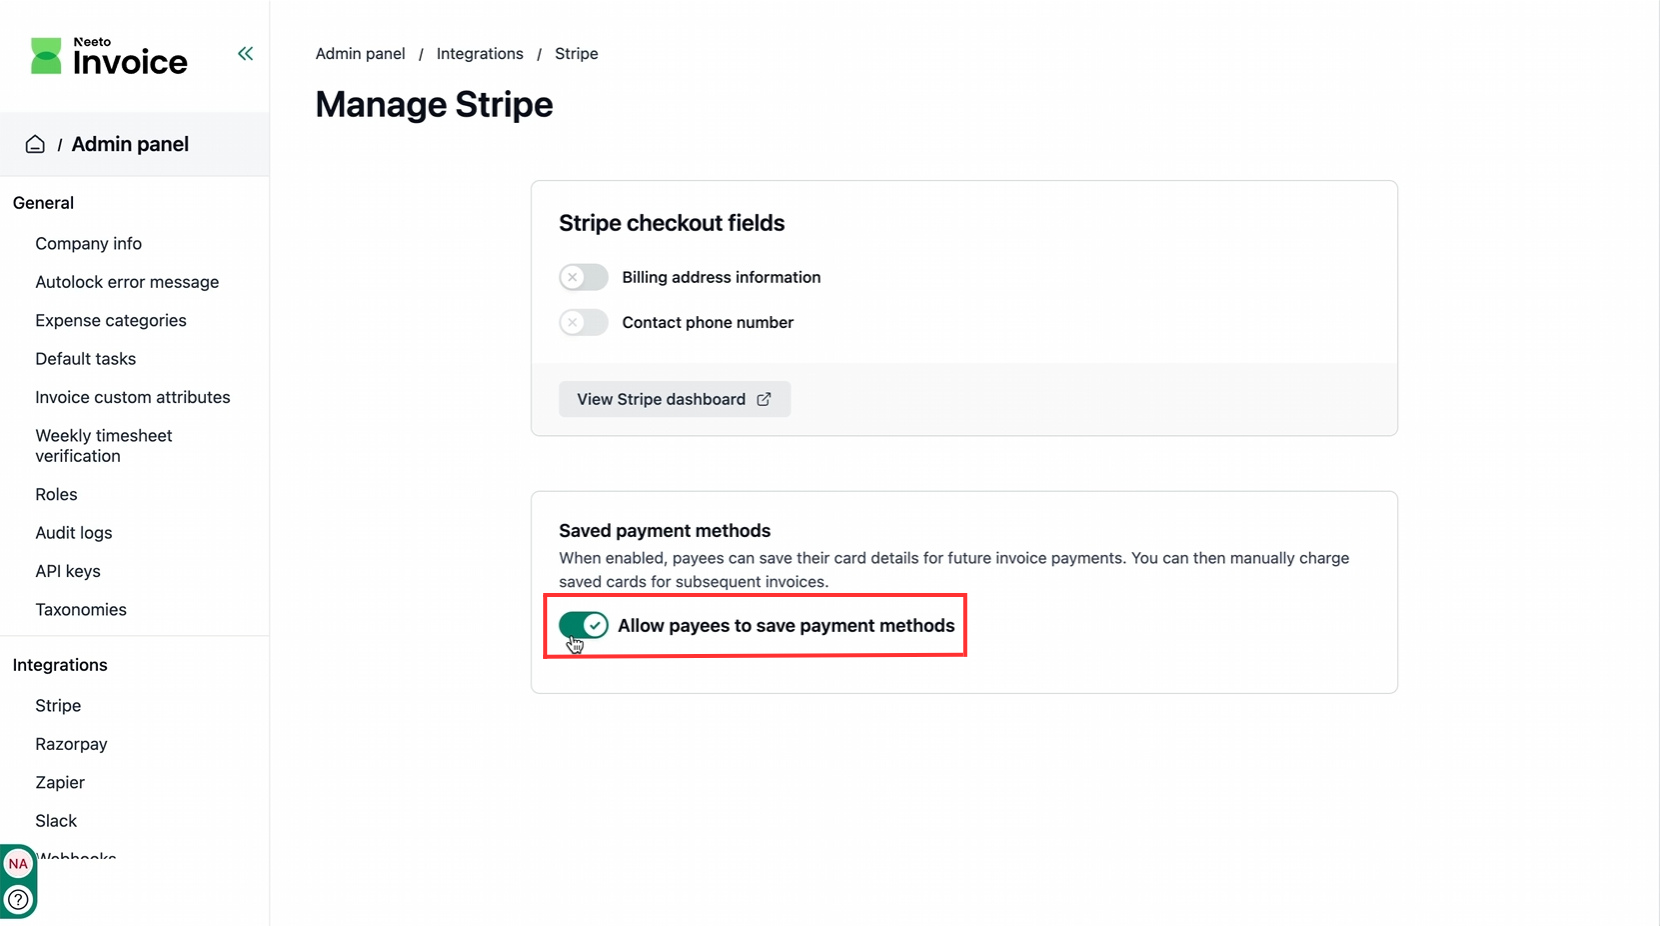Go to Admin panel breadcrumb
The width and height of the screenshot is (1660, 926).
coord(360,54)
